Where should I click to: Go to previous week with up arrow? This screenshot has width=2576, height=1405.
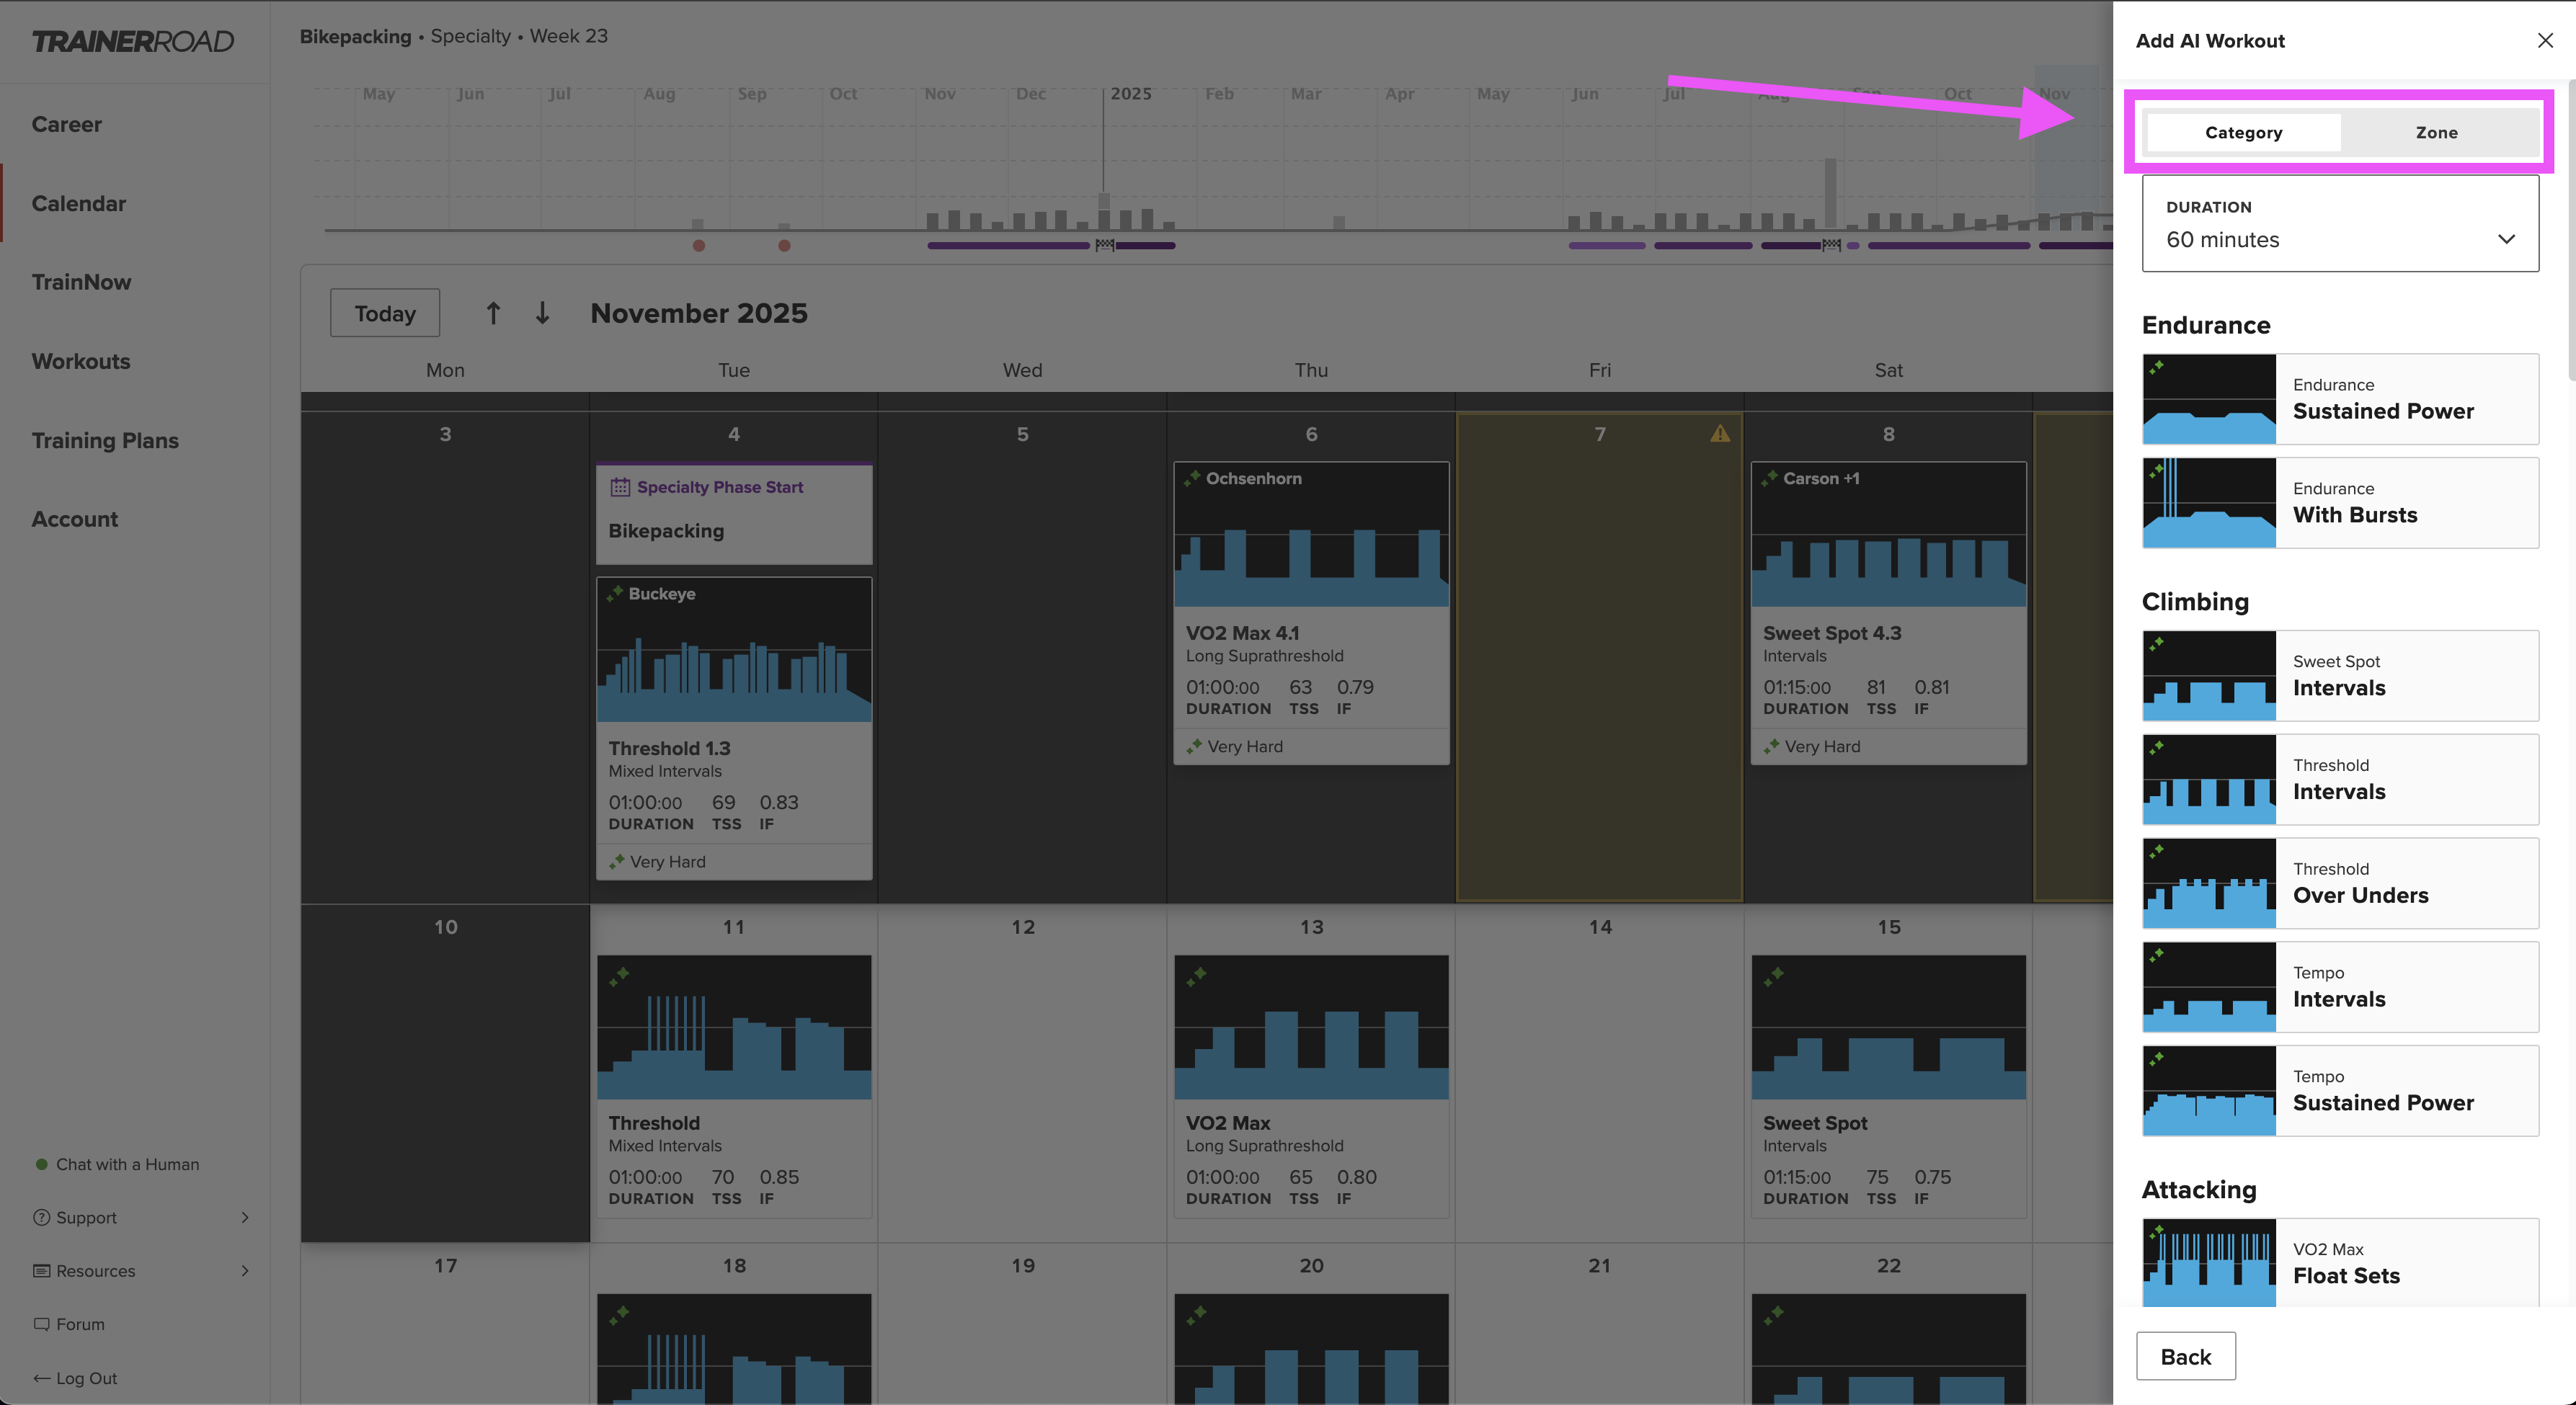[x=493, y=313]
